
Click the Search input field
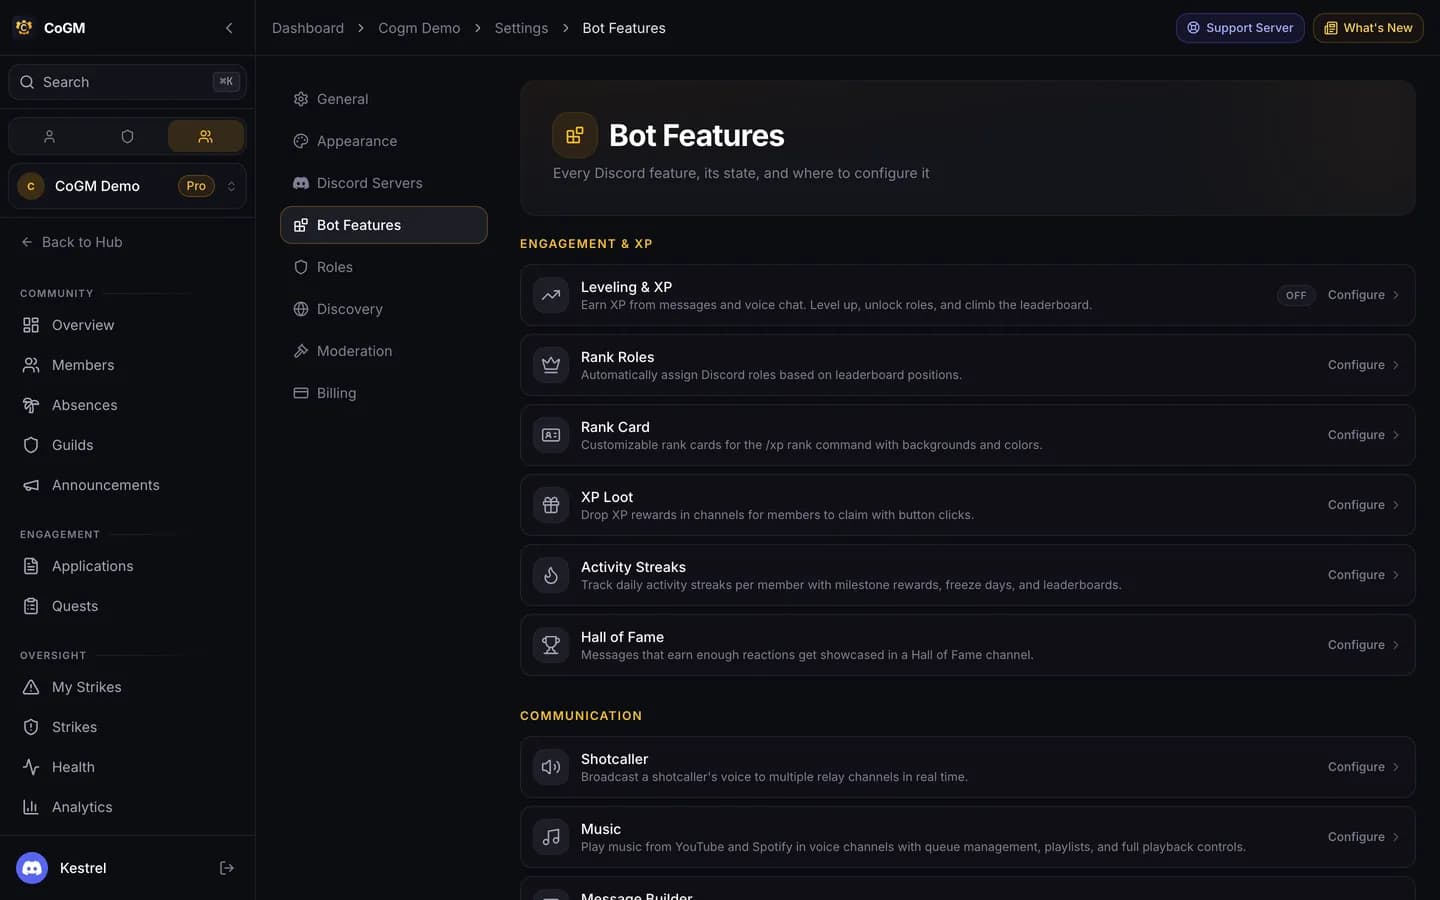(x=127, y=82)
